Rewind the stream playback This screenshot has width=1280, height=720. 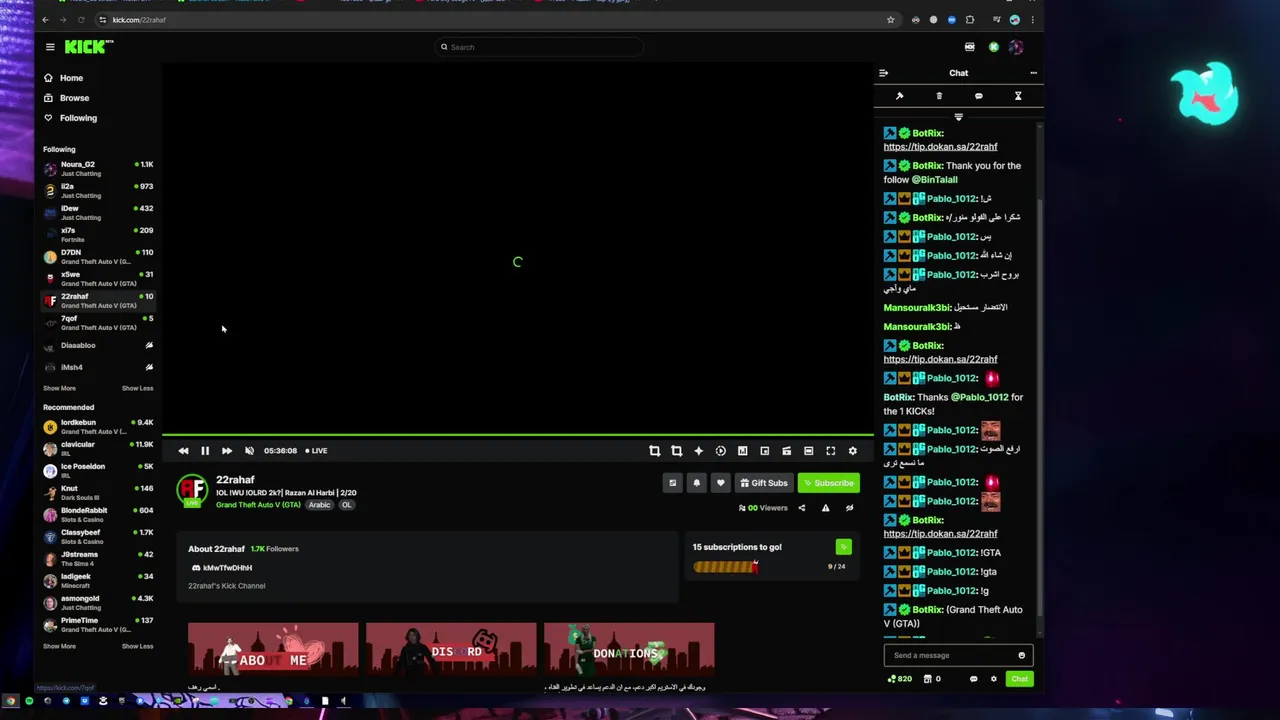click(183, 451)
